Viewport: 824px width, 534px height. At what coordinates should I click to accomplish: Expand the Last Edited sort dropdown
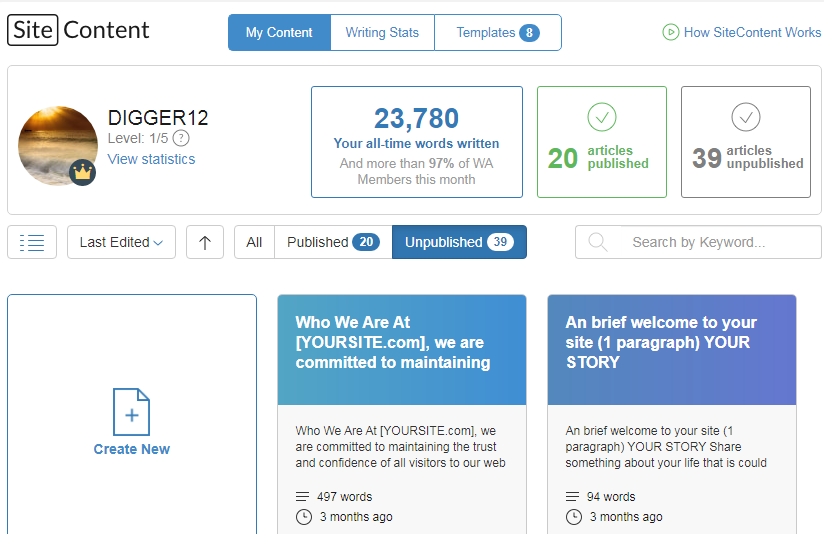pyautogui.click(x=121, y=242)
